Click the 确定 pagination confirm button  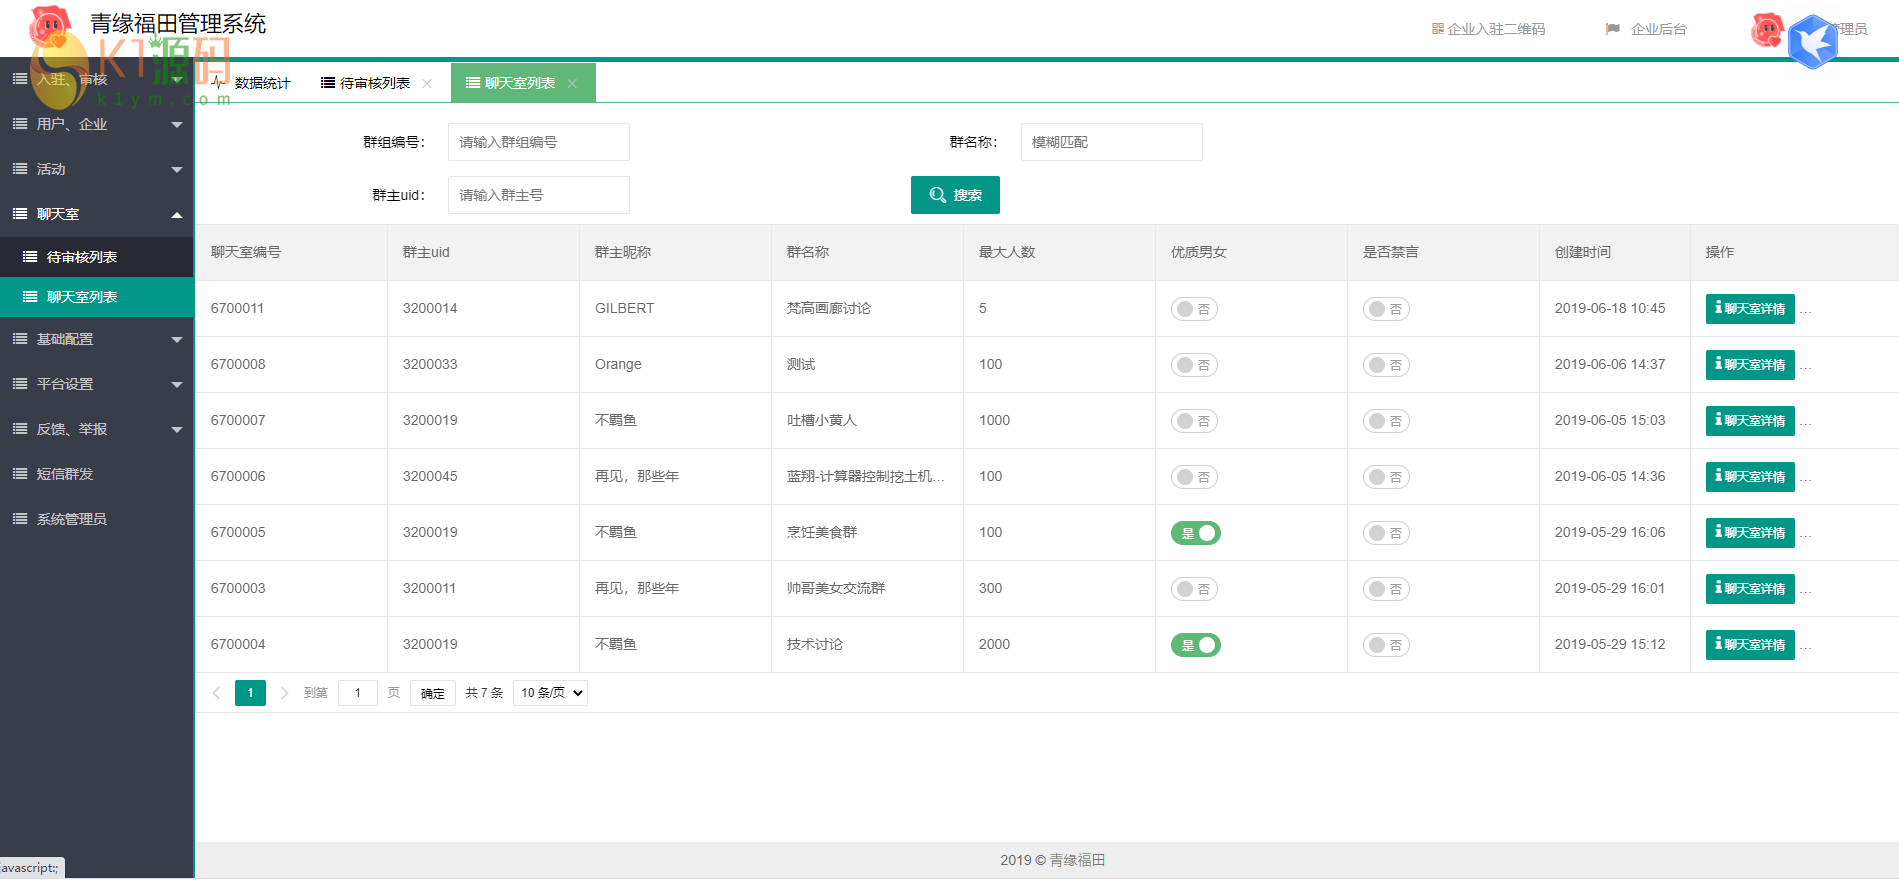point(432,693)
